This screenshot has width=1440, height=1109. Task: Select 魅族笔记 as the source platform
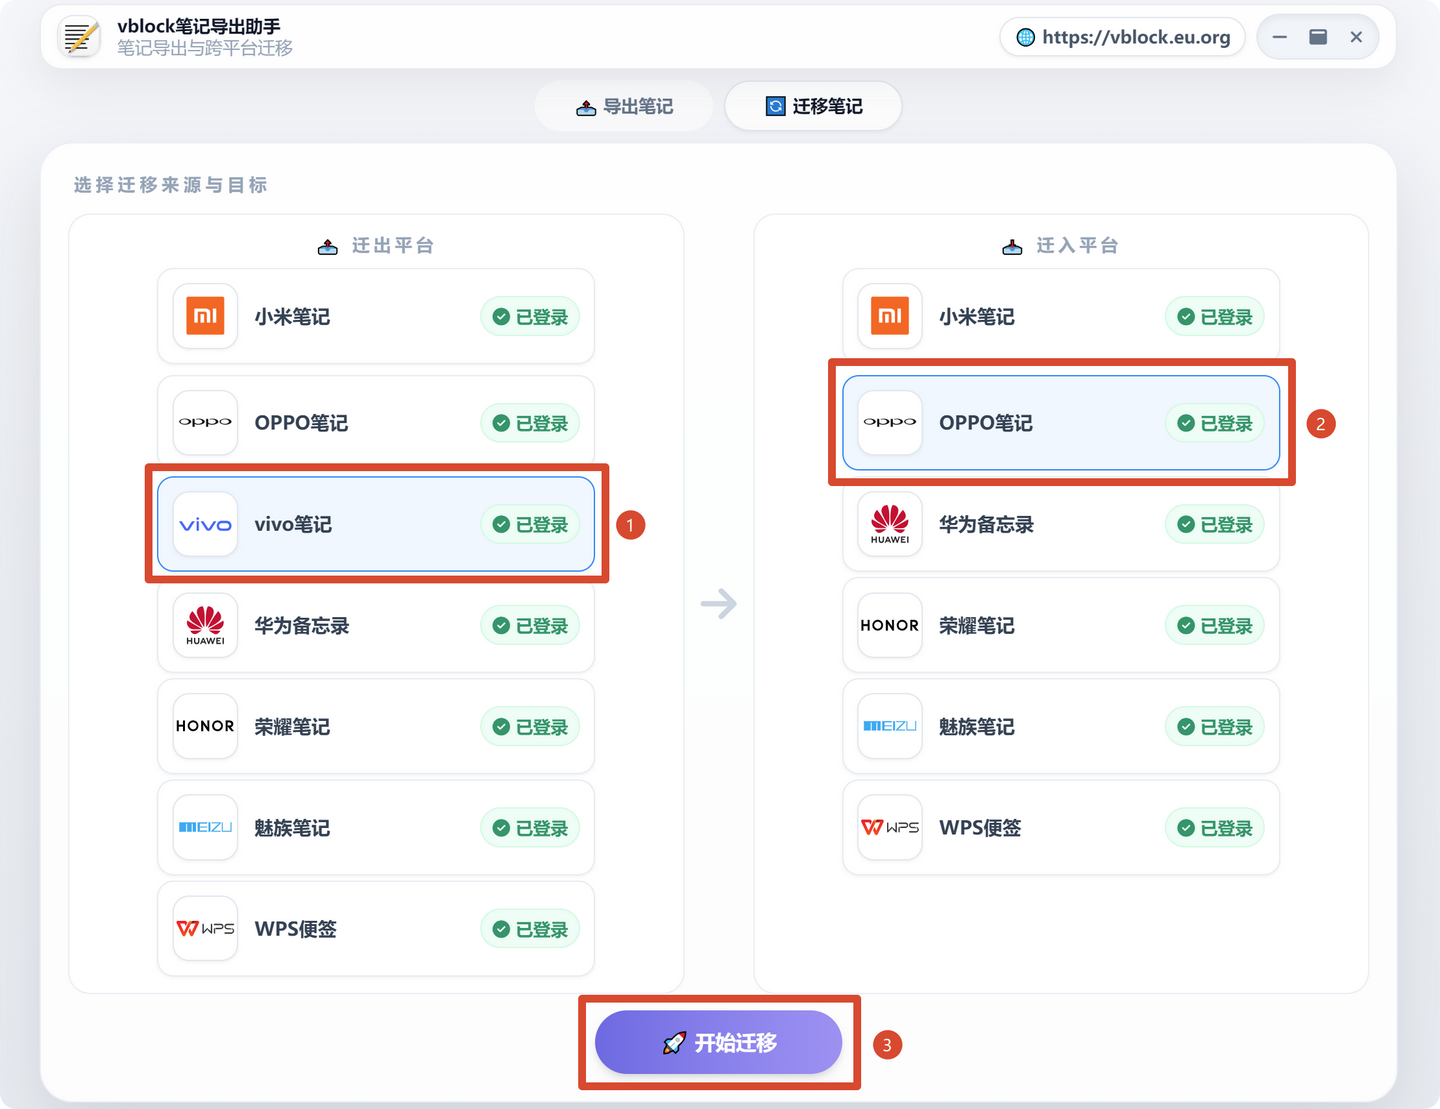point(376,827)
